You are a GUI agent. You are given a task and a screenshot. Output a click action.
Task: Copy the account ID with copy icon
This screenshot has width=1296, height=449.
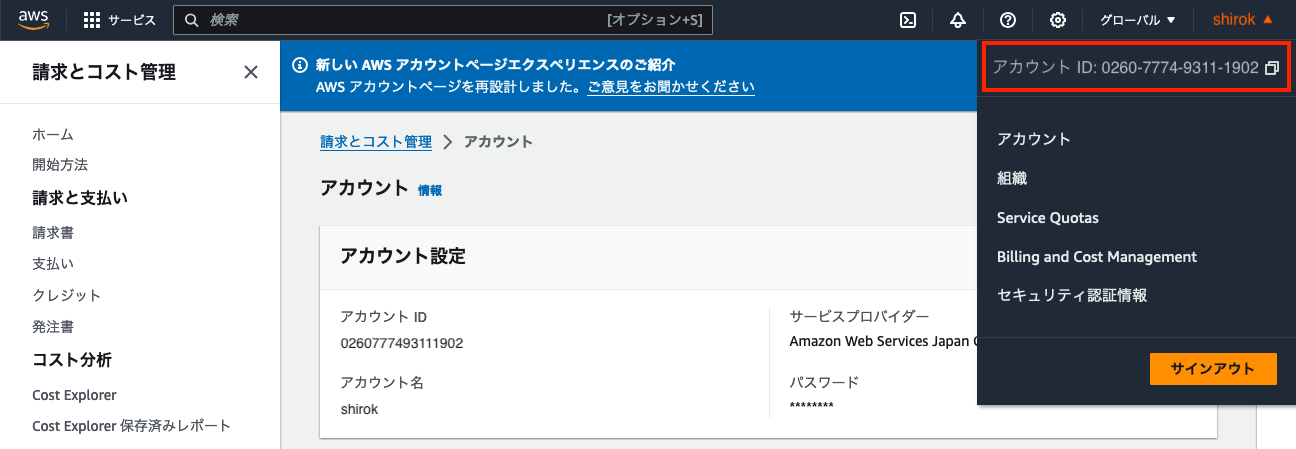[1271, 68]
